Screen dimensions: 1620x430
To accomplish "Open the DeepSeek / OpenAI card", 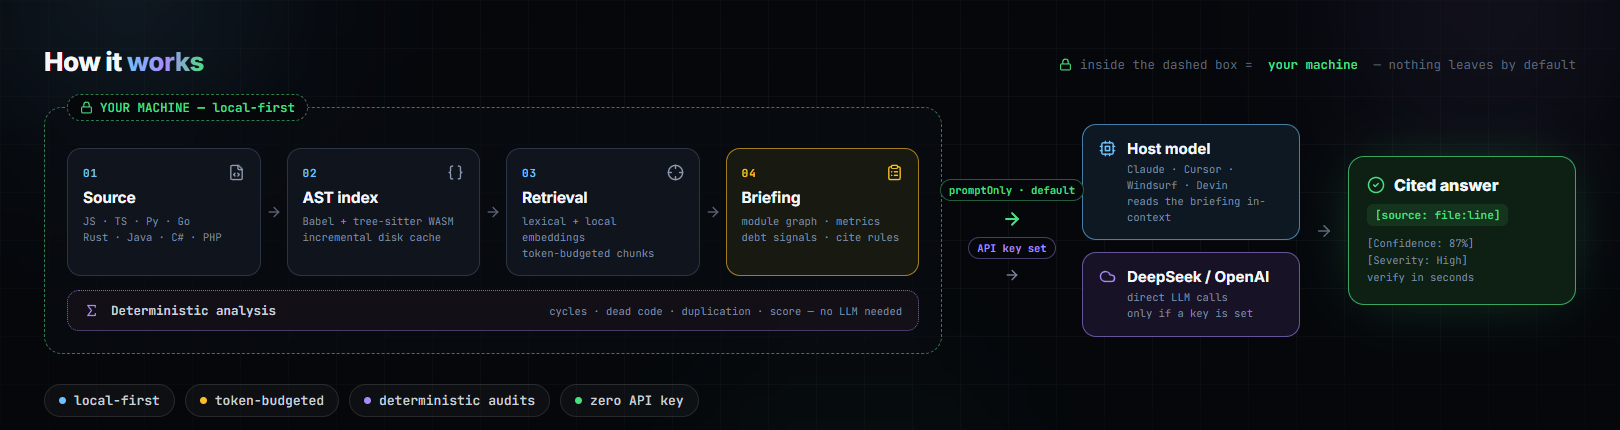I will coord(1191,294).
